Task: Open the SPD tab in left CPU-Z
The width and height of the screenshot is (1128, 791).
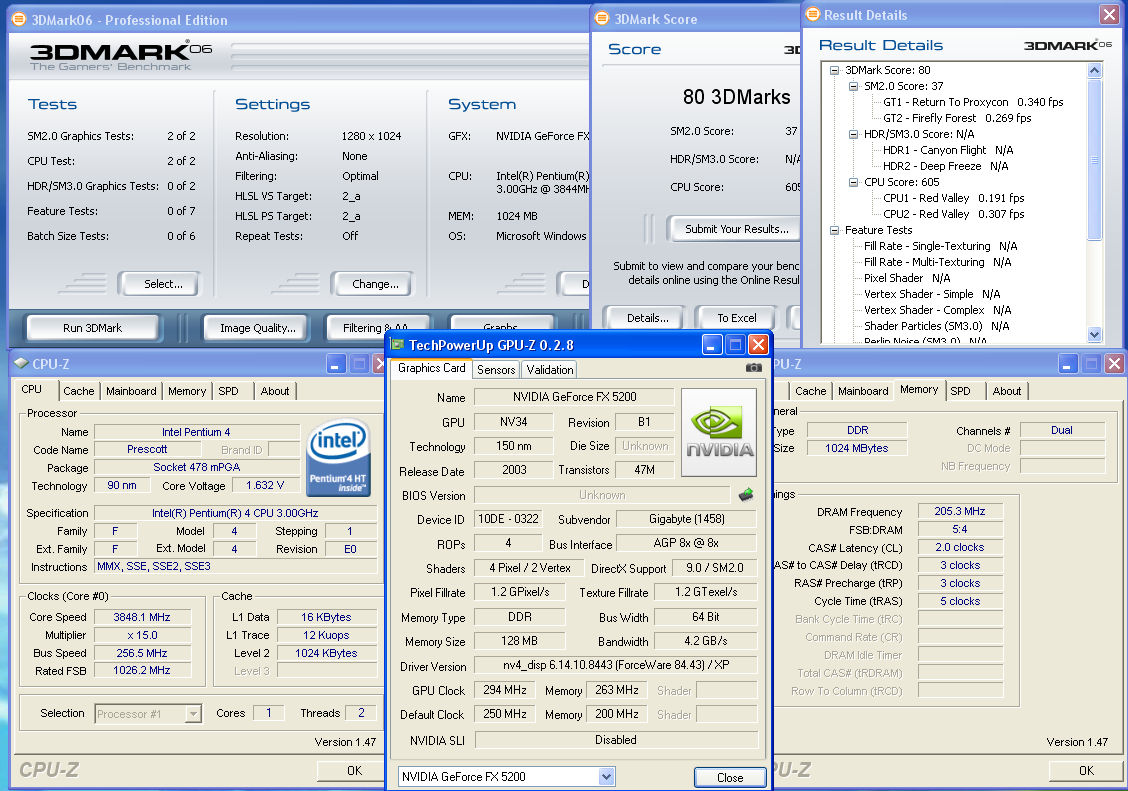Action: point(229,391)
